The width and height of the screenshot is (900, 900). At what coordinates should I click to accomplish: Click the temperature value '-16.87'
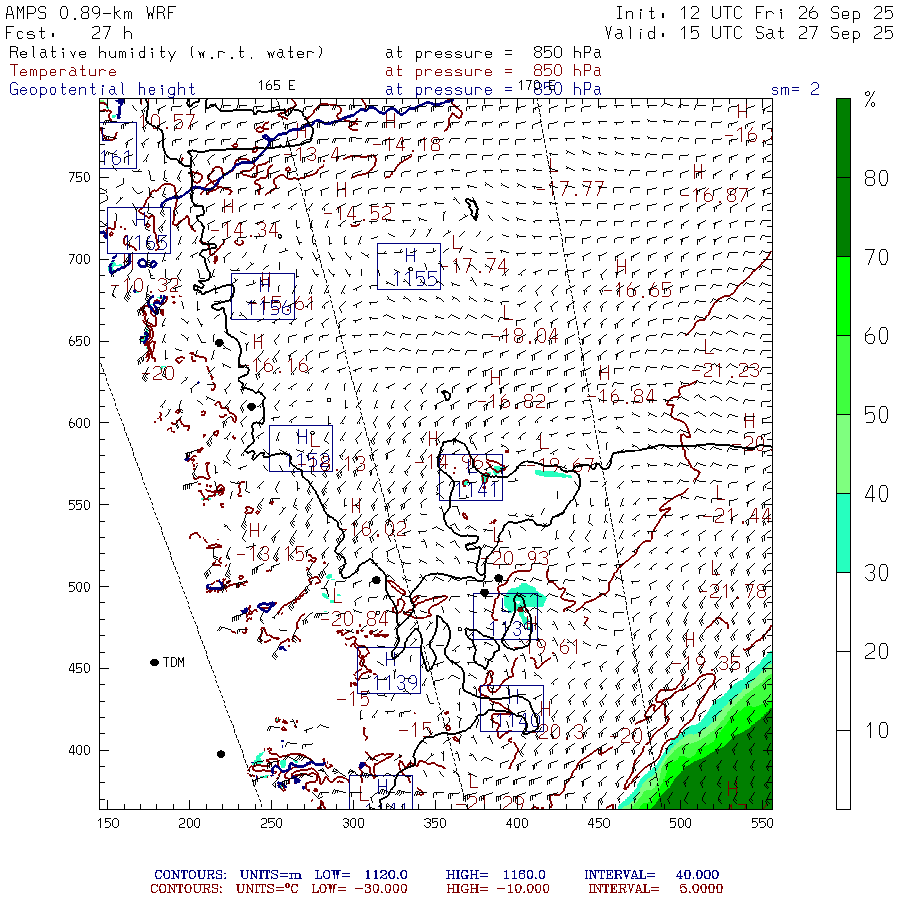tap(715, 195)
